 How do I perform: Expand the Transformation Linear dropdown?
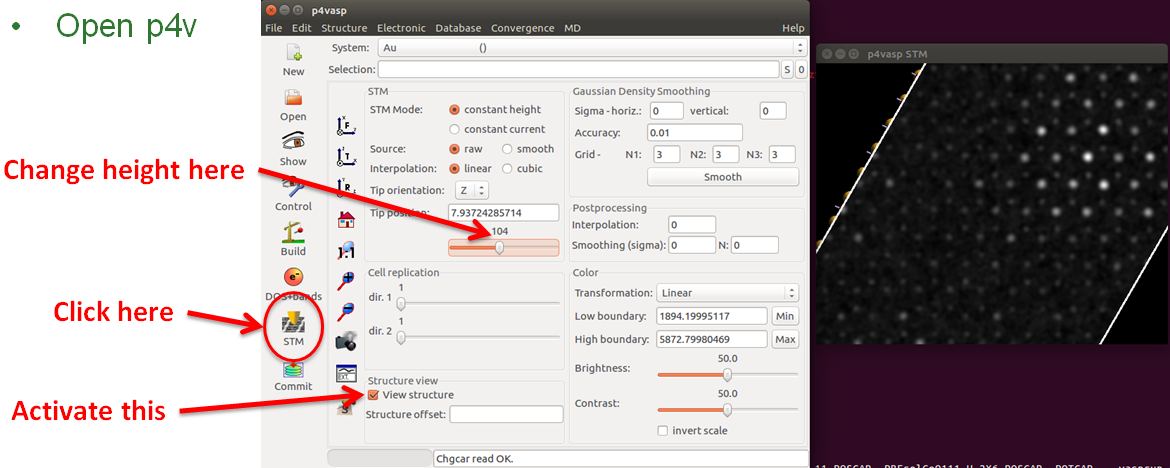[x=727, y=293]
